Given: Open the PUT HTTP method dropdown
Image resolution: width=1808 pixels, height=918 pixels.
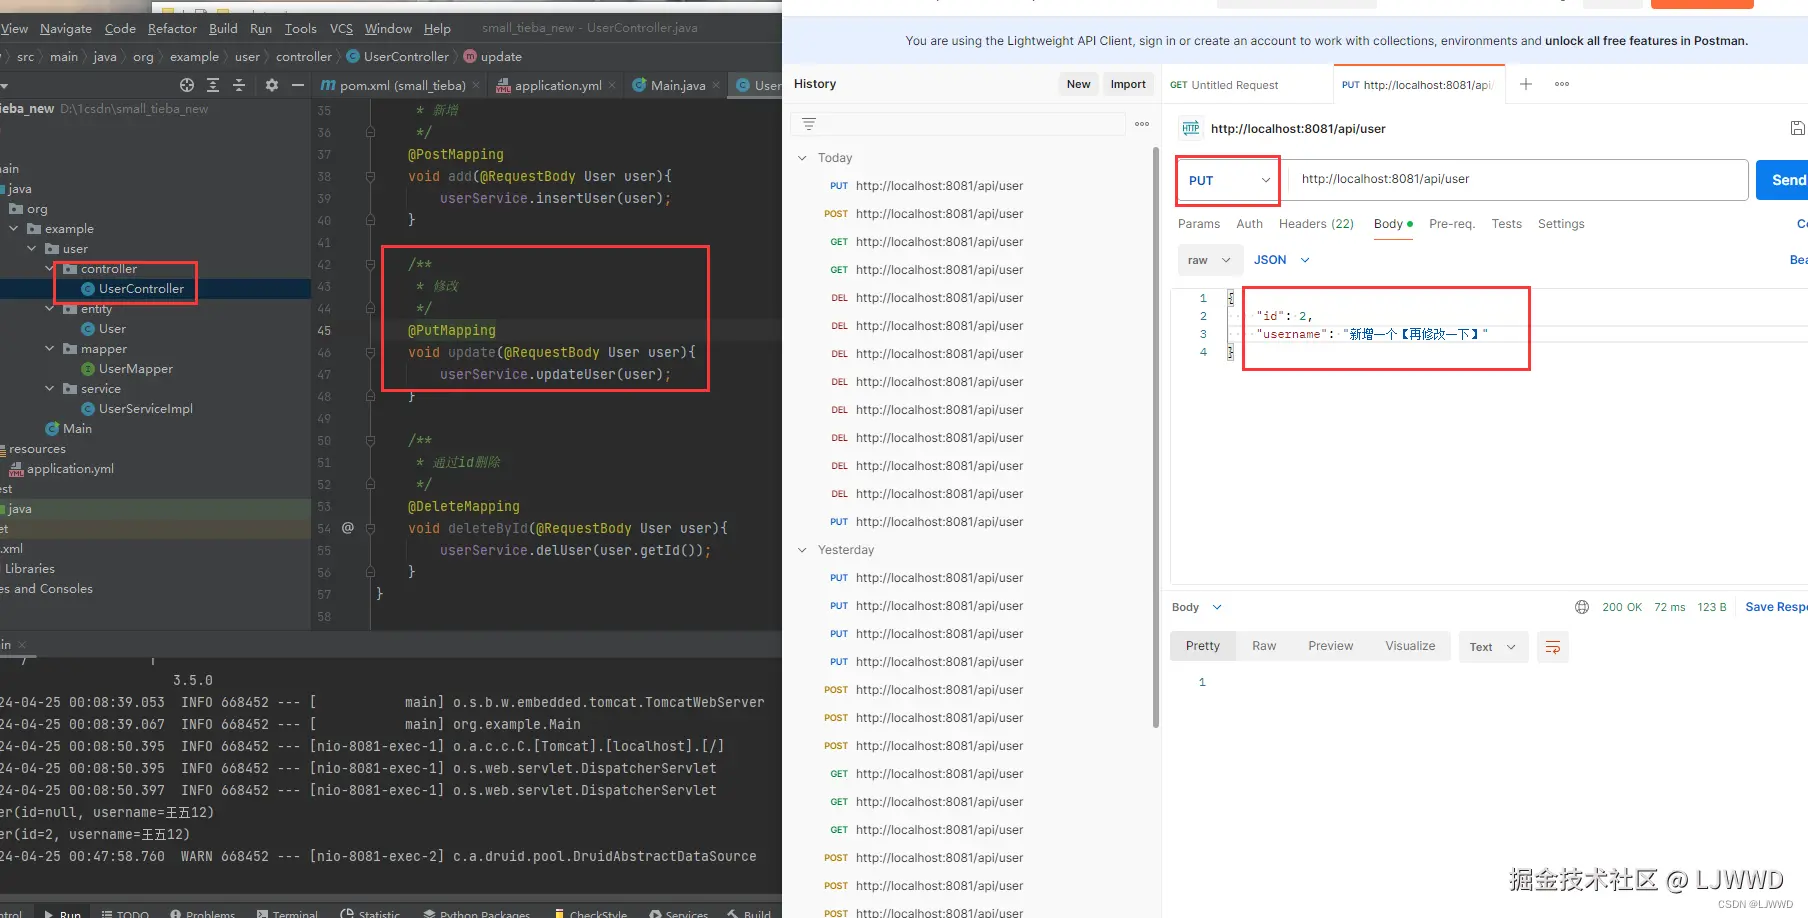Looking at the screenshot, I should pyautogui.click(x=1229, y=180).
